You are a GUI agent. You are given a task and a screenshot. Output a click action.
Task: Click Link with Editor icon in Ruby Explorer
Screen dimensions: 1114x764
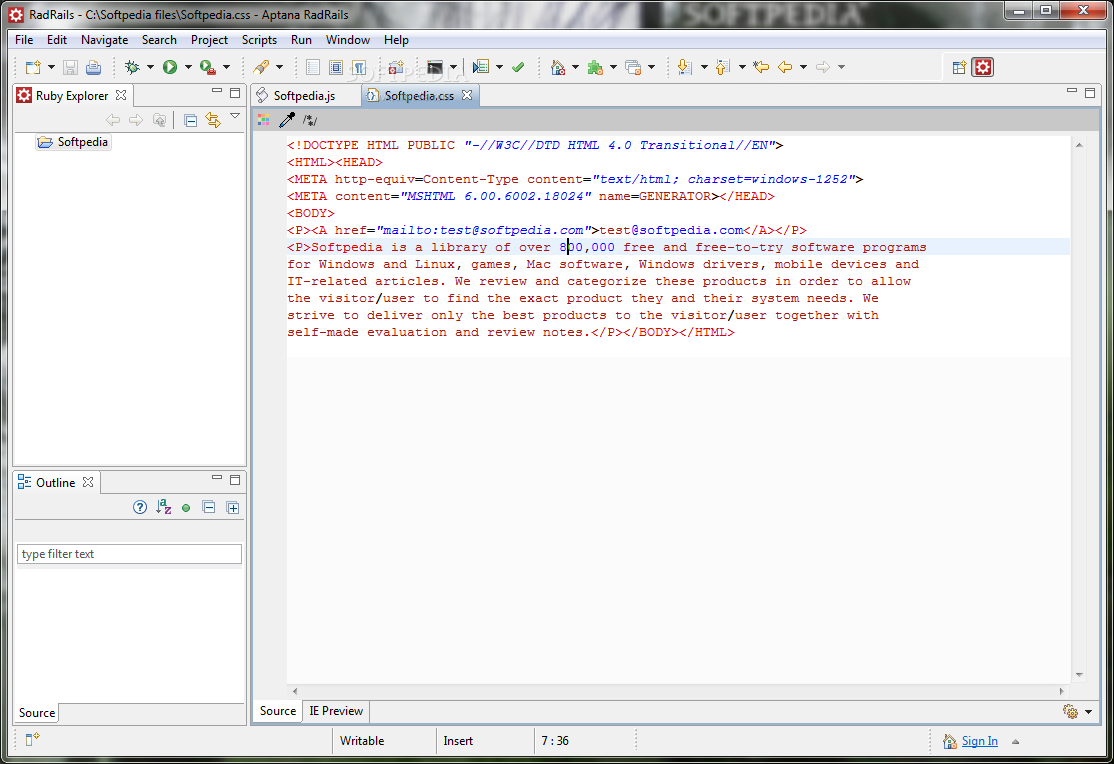click(212, 120)
